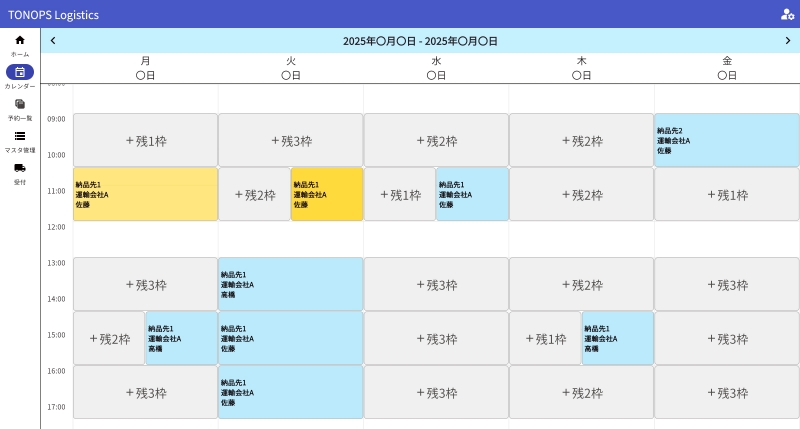Select the Calendar icon in sidebar
This screenshot has width=800, height=429.
tap(20, 72)
